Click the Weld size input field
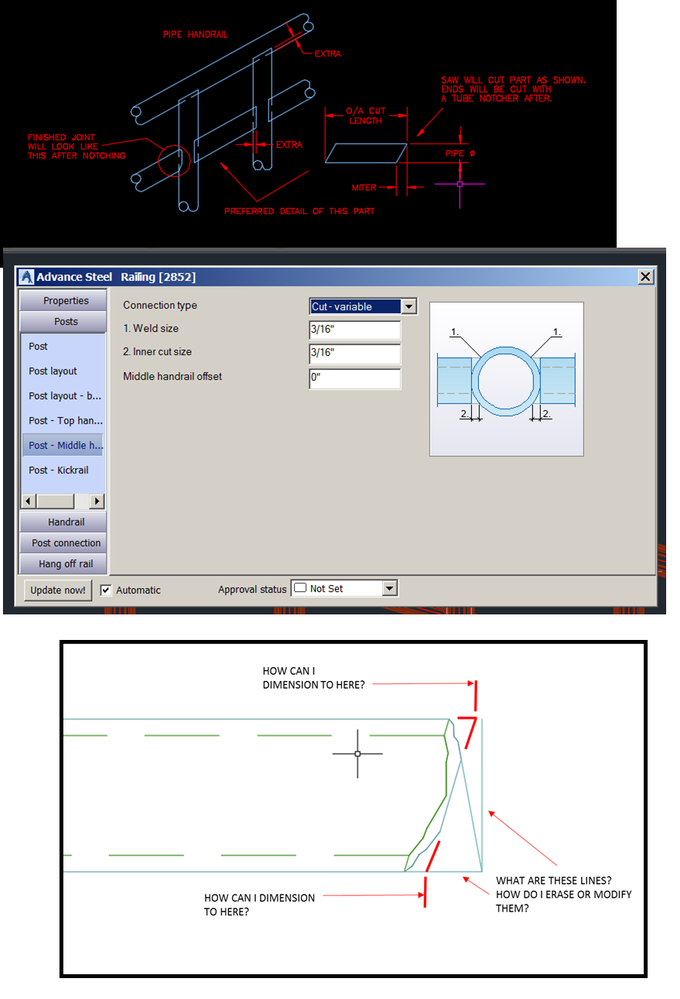The image size is (680, 999). click(x=355, y=329)
